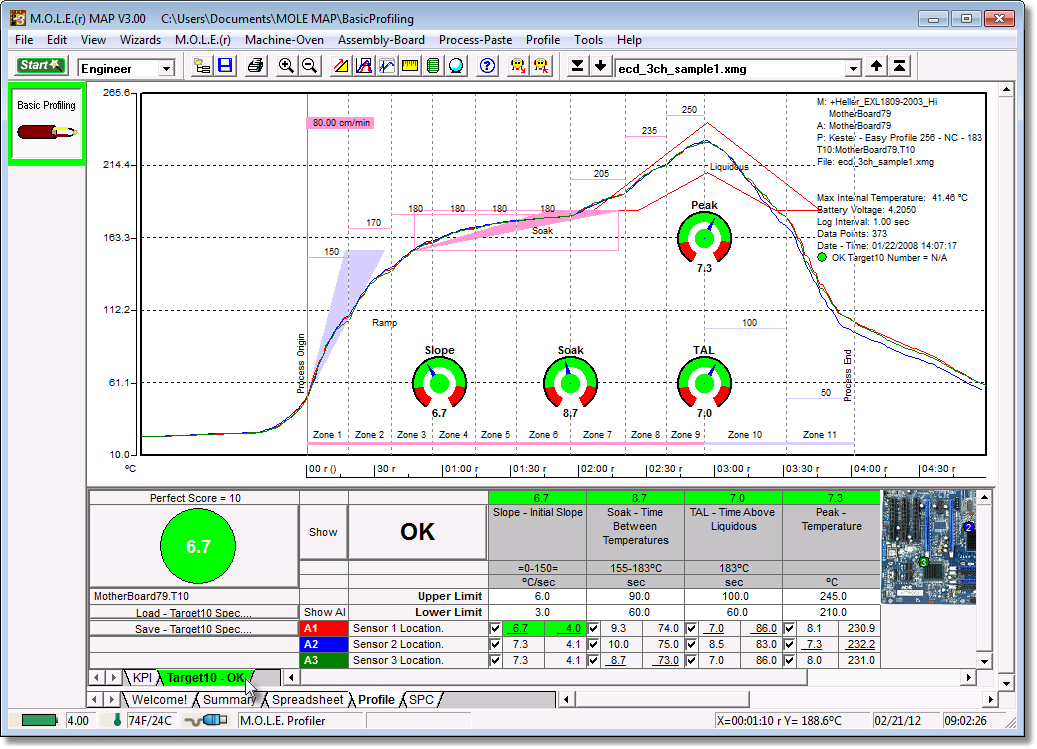Switch to the SPC tab

pyautogui.click(x=421, y=699)
